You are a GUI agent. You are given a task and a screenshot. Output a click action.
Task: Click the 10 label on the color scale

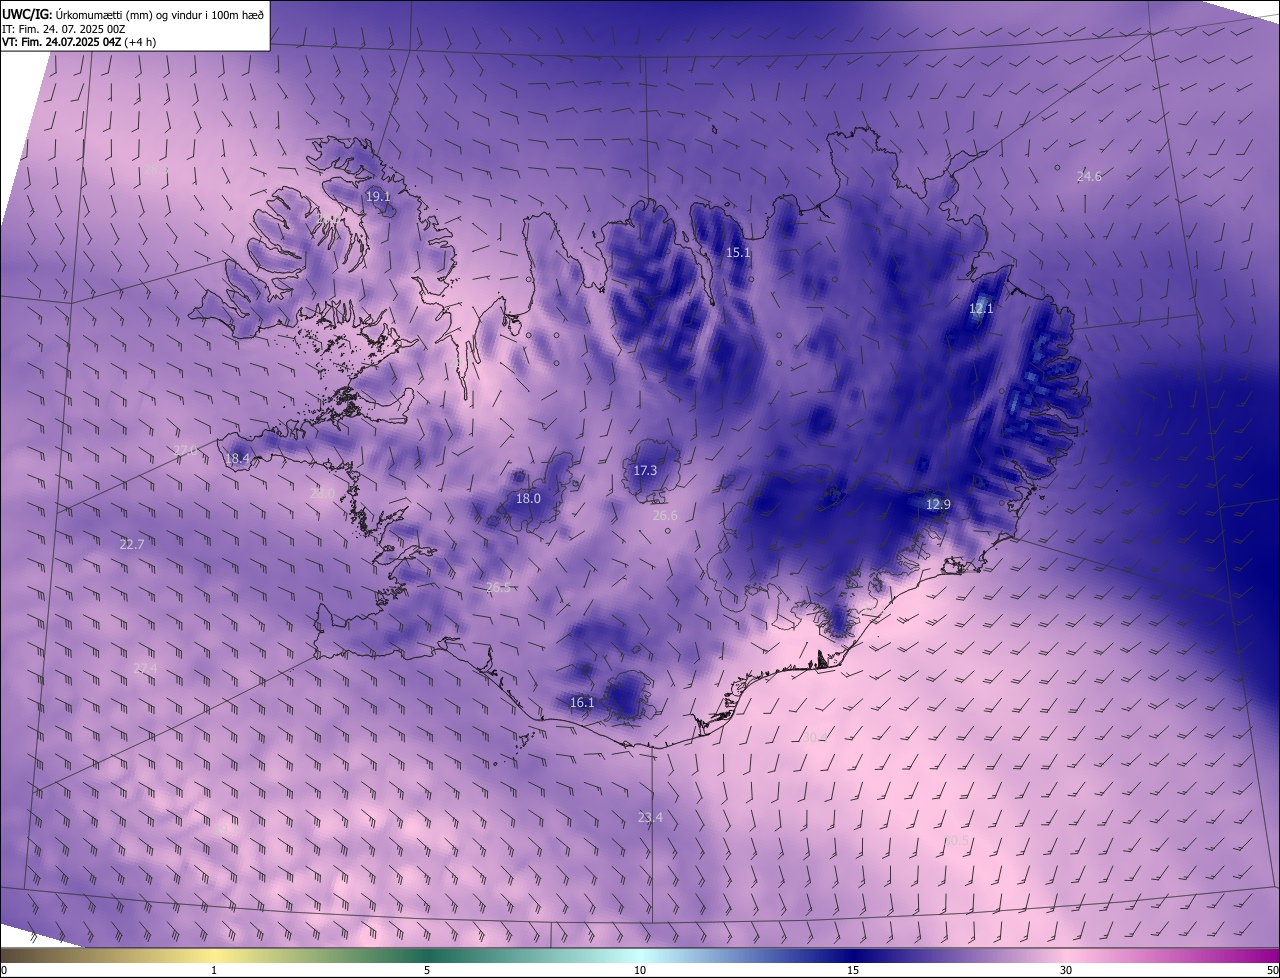(640, 971)
